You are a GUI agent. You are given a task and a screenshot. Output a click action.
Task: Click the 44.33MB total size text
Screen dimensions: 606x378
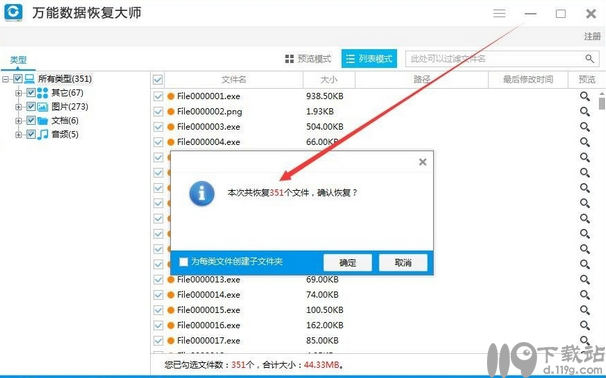tap(322, 364)
